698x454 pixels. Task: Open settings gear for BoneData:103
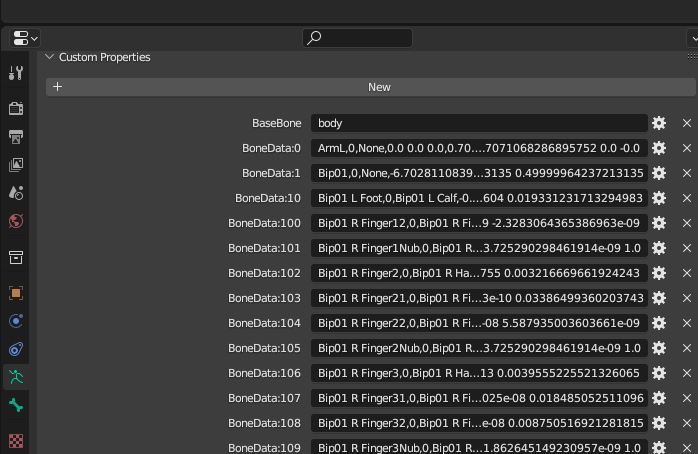659,298
